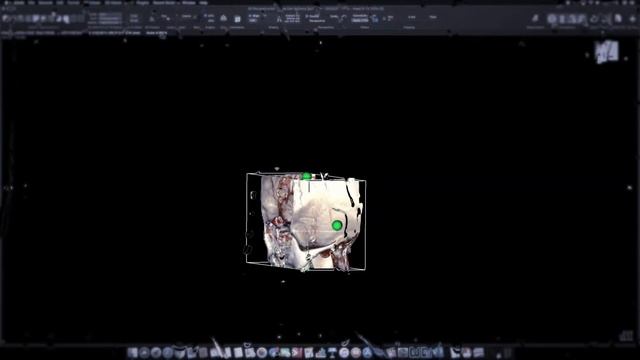Open the Help menu
Viewport: 640px width, 360px height.
point(203,2)
